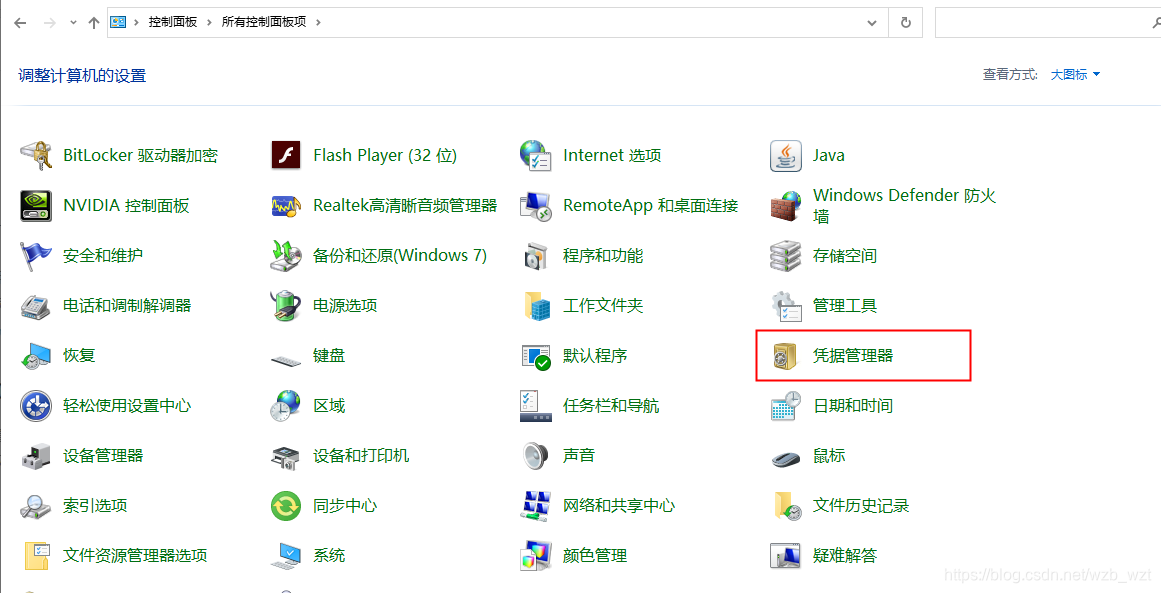Image resolution: width=1161 pixels, height=593 pixels.
Task: Open the 工作文件夹 icon
Action: (535, 306)
